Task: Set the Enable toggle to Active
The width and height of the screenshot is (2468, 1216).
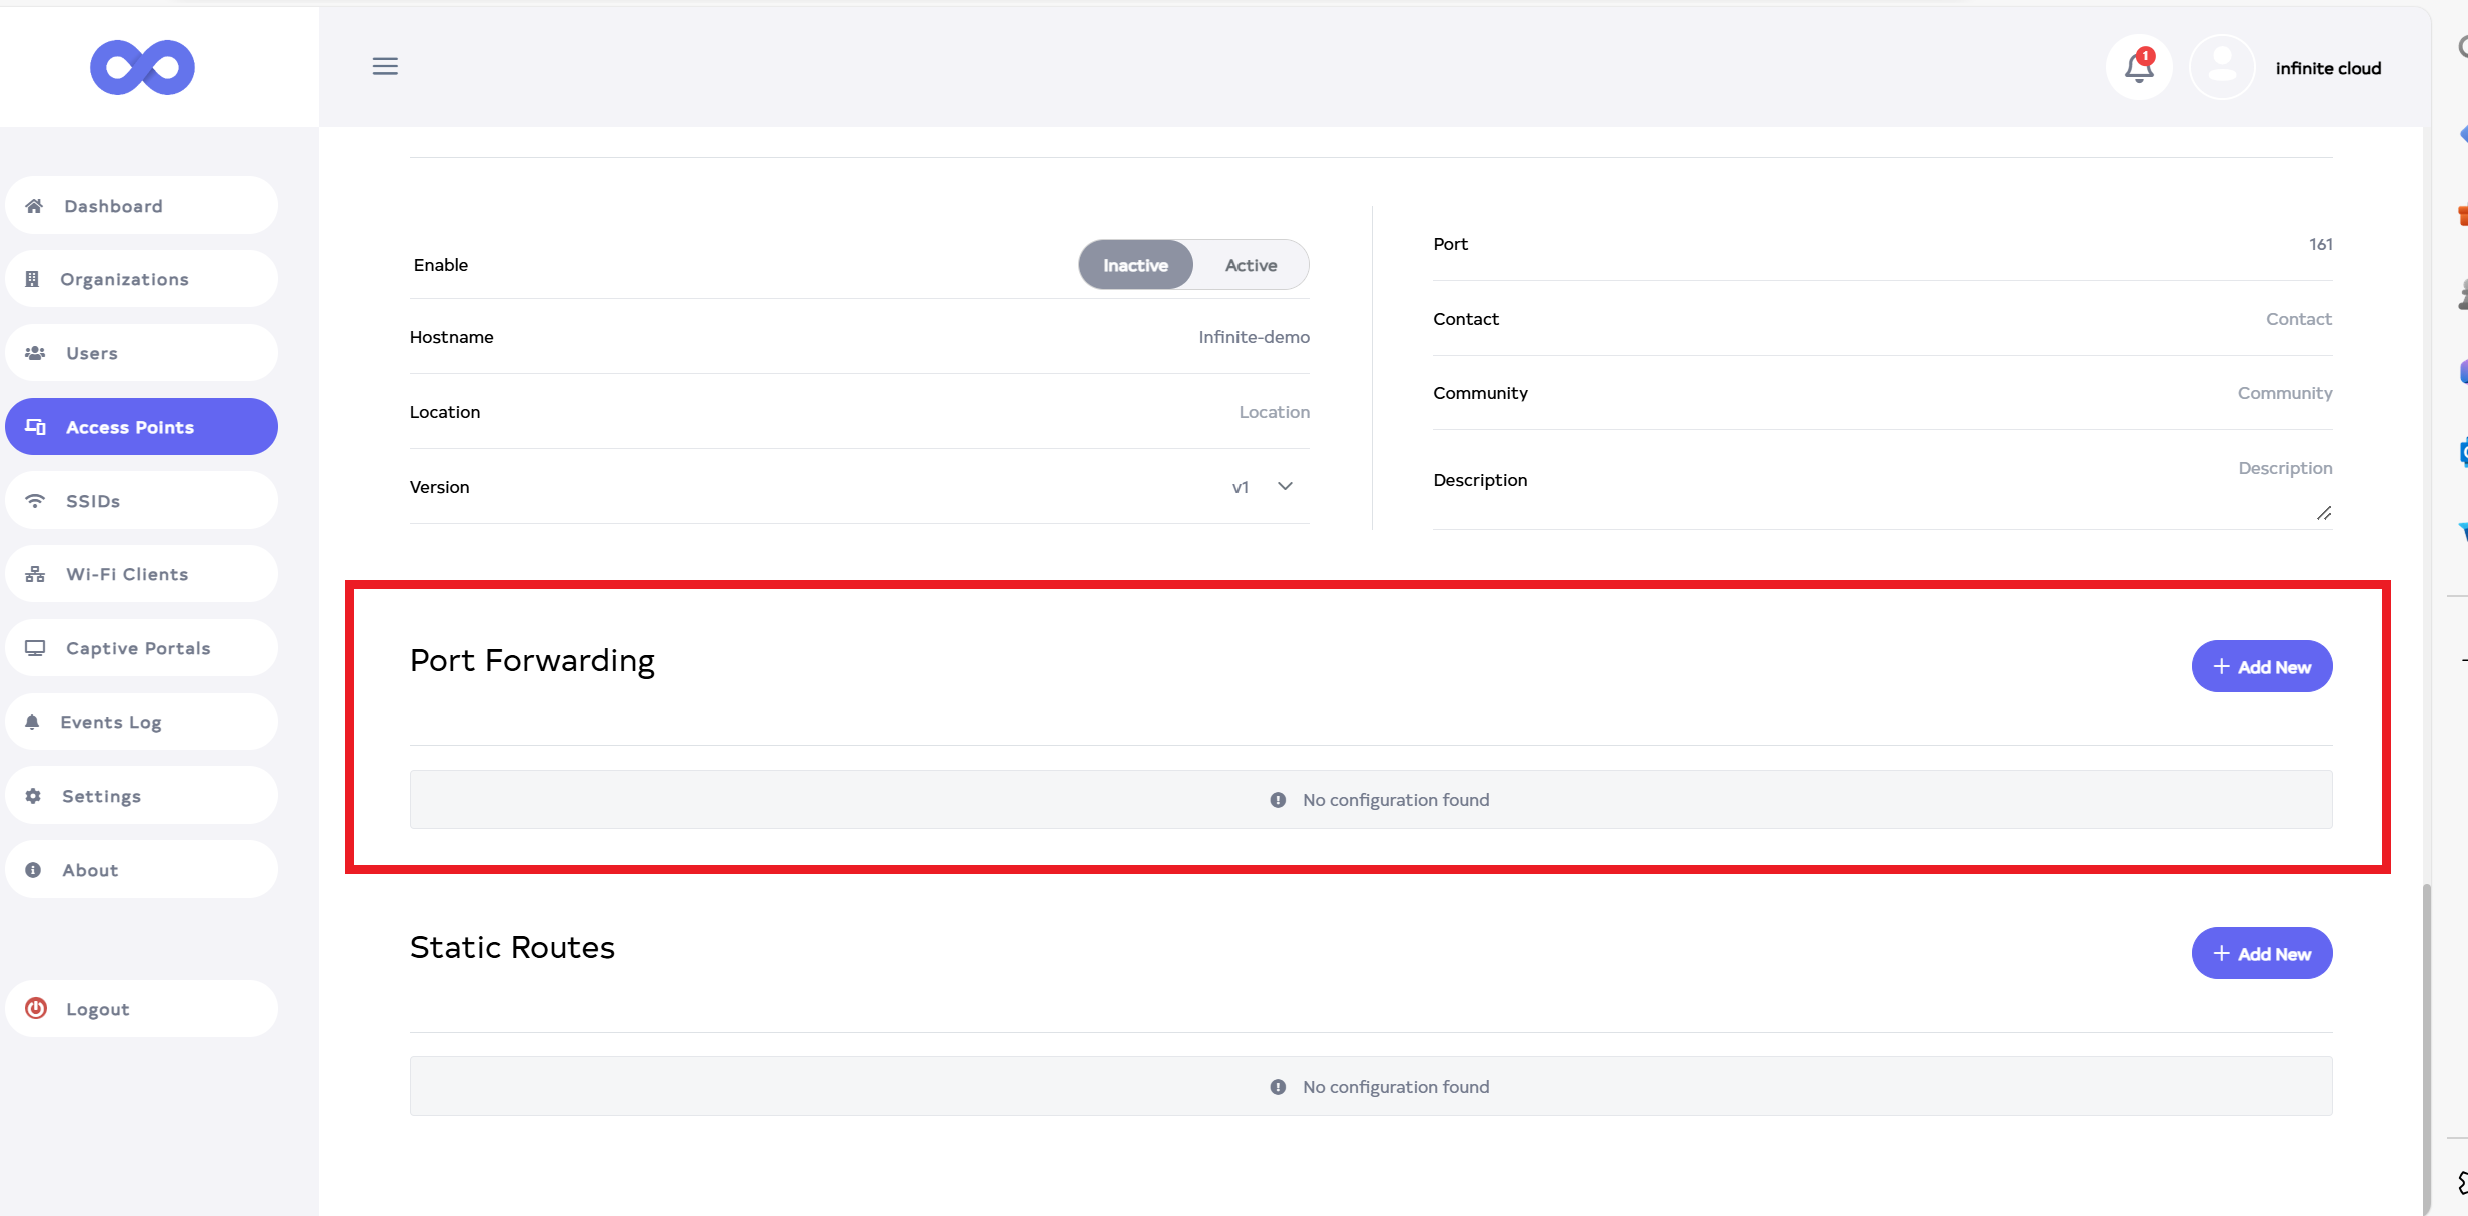Action: 1250,265
